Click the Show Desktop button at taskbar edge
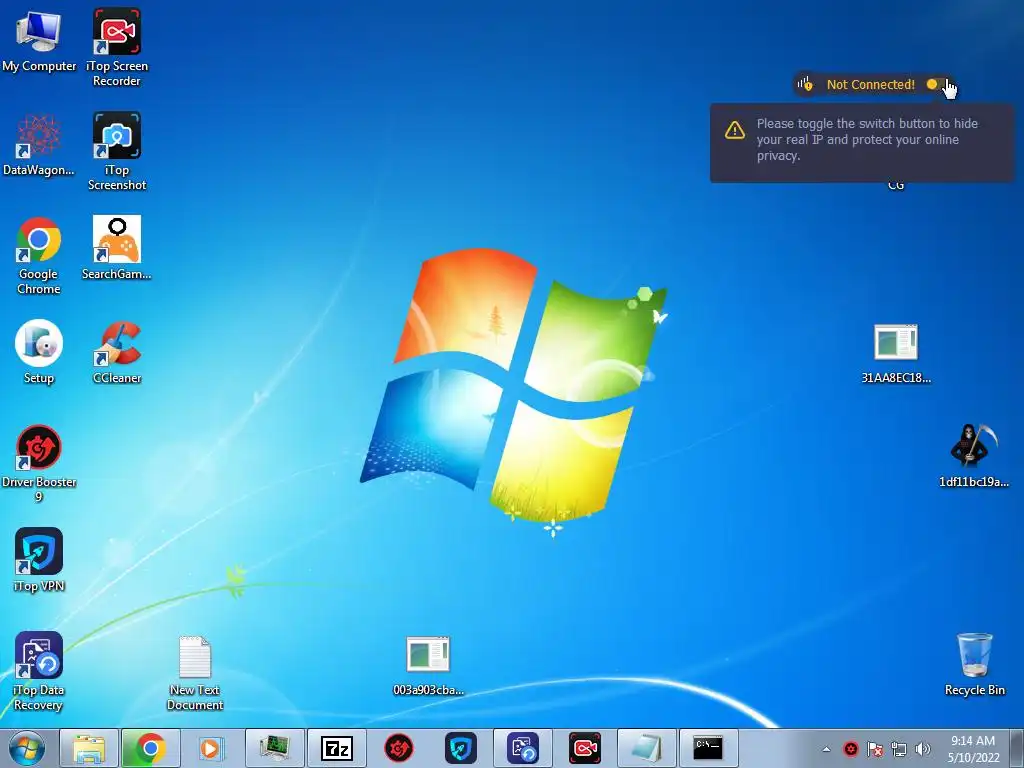1024x768 pixels. tap(1017, 748)
